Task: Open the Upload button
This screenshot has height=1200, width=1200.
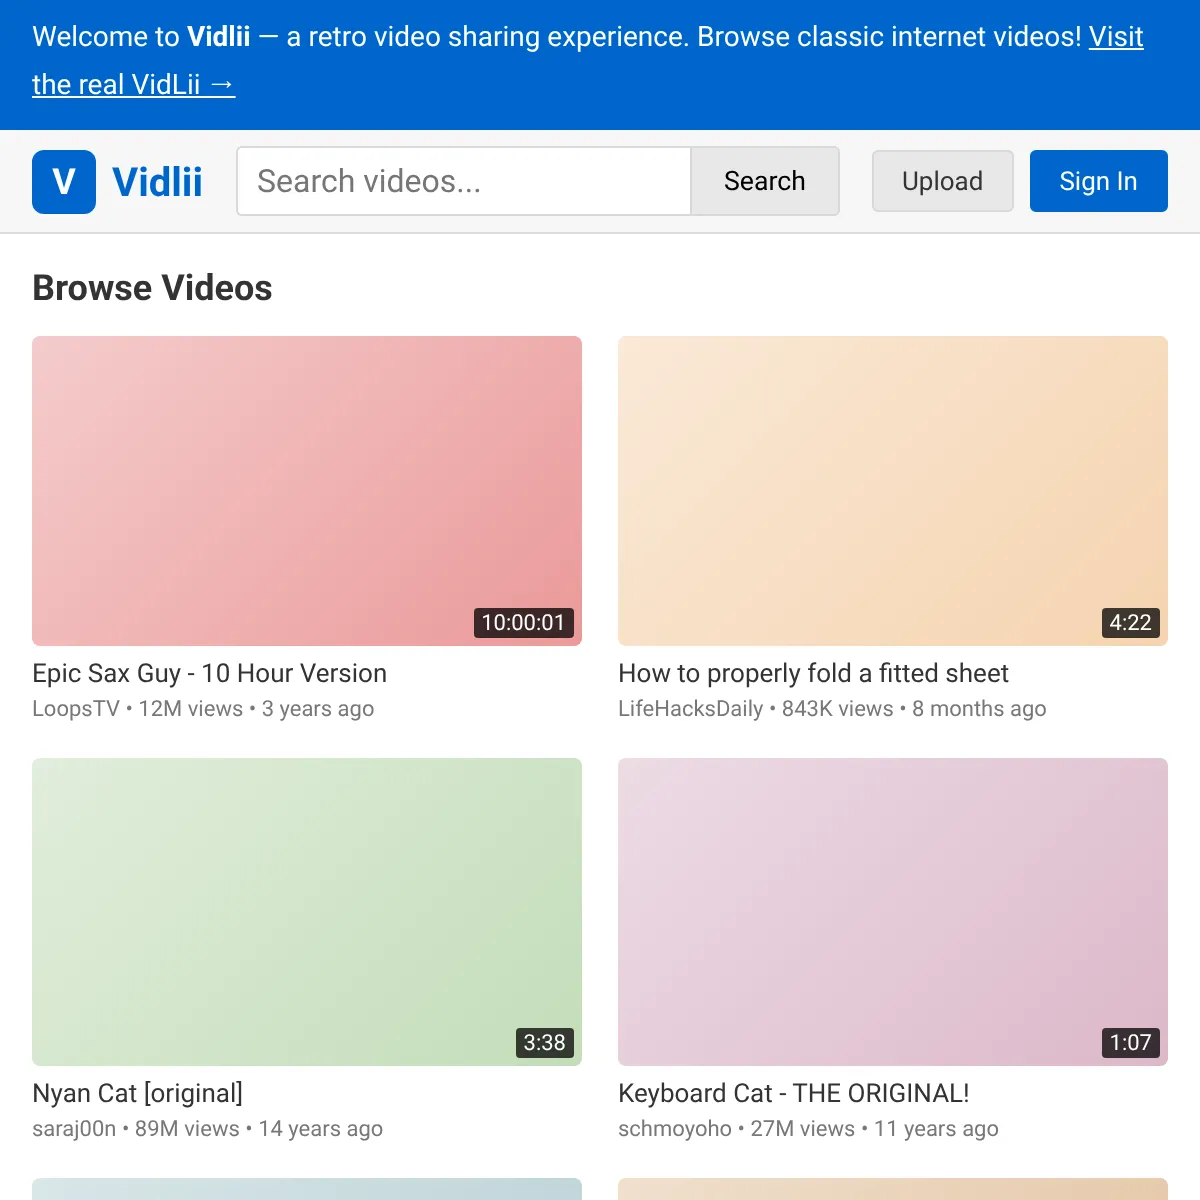Action: pos(943,181)
